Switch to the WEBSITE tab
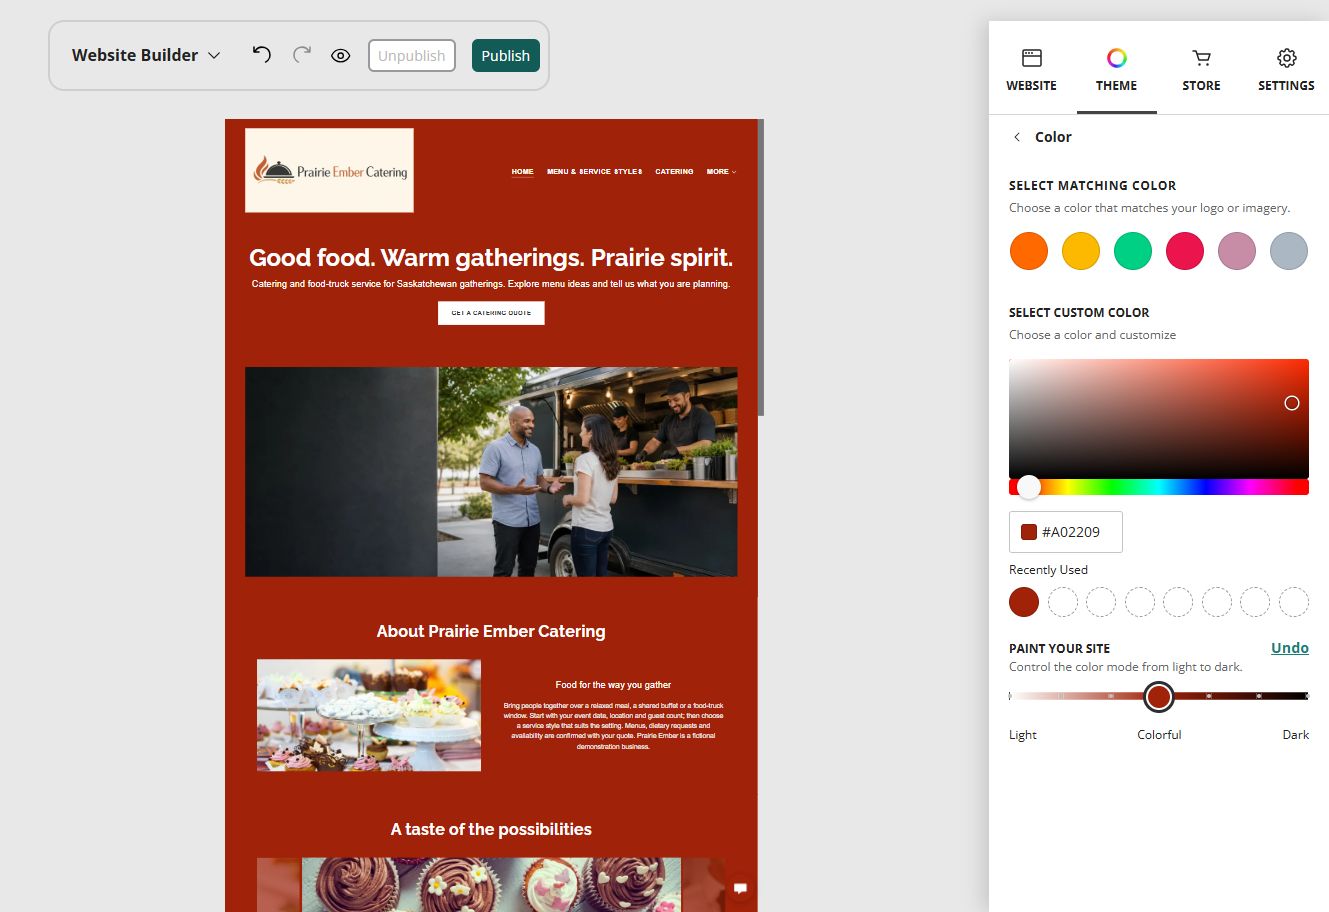1329x912 pixels. [1031, 70]
